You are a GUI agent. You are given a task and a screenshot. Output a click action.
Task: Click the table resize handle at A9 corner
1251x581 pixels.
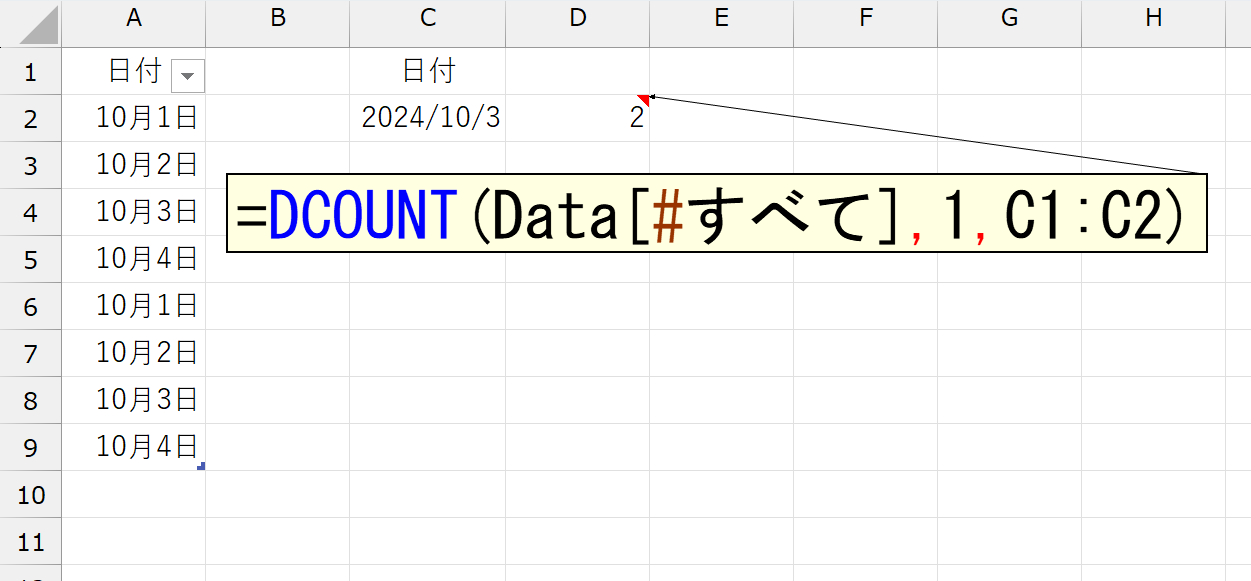202,466
